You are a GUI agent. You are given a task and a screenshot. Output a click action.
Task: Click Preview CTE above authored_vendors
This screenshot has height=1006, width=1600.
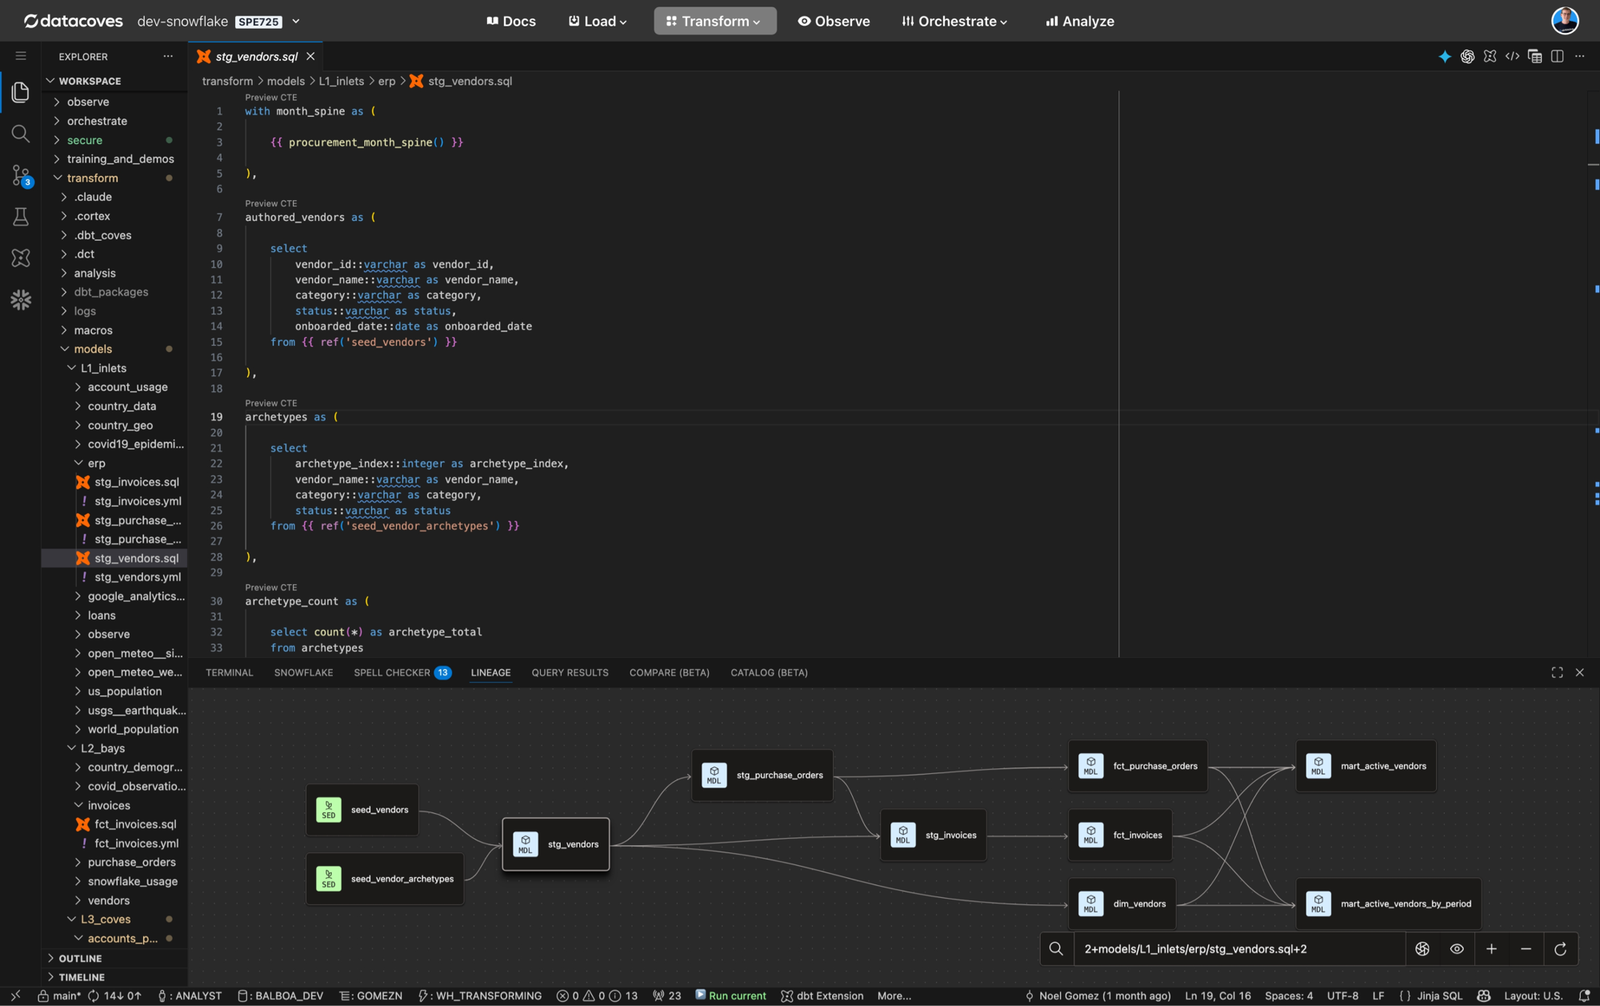pos(271,203)
